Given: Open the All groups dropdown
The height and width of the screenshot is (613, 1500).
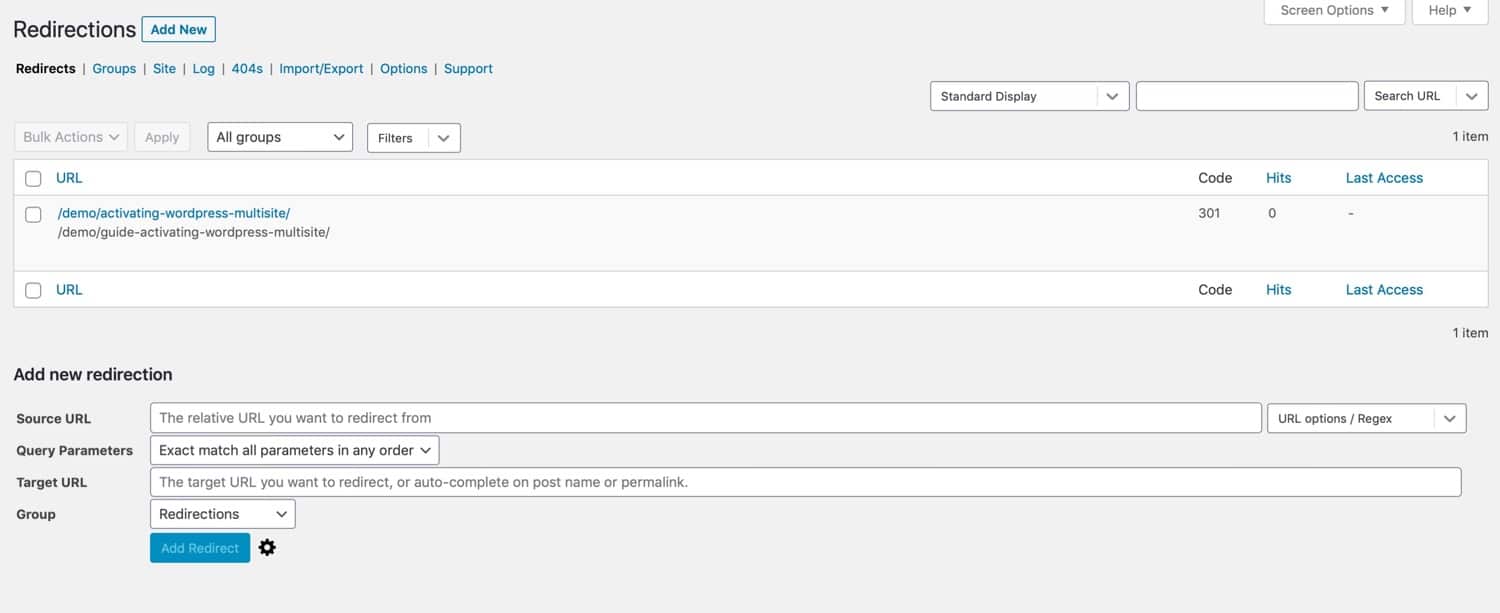Looking at the screenshot, I should tap(279, 136).
